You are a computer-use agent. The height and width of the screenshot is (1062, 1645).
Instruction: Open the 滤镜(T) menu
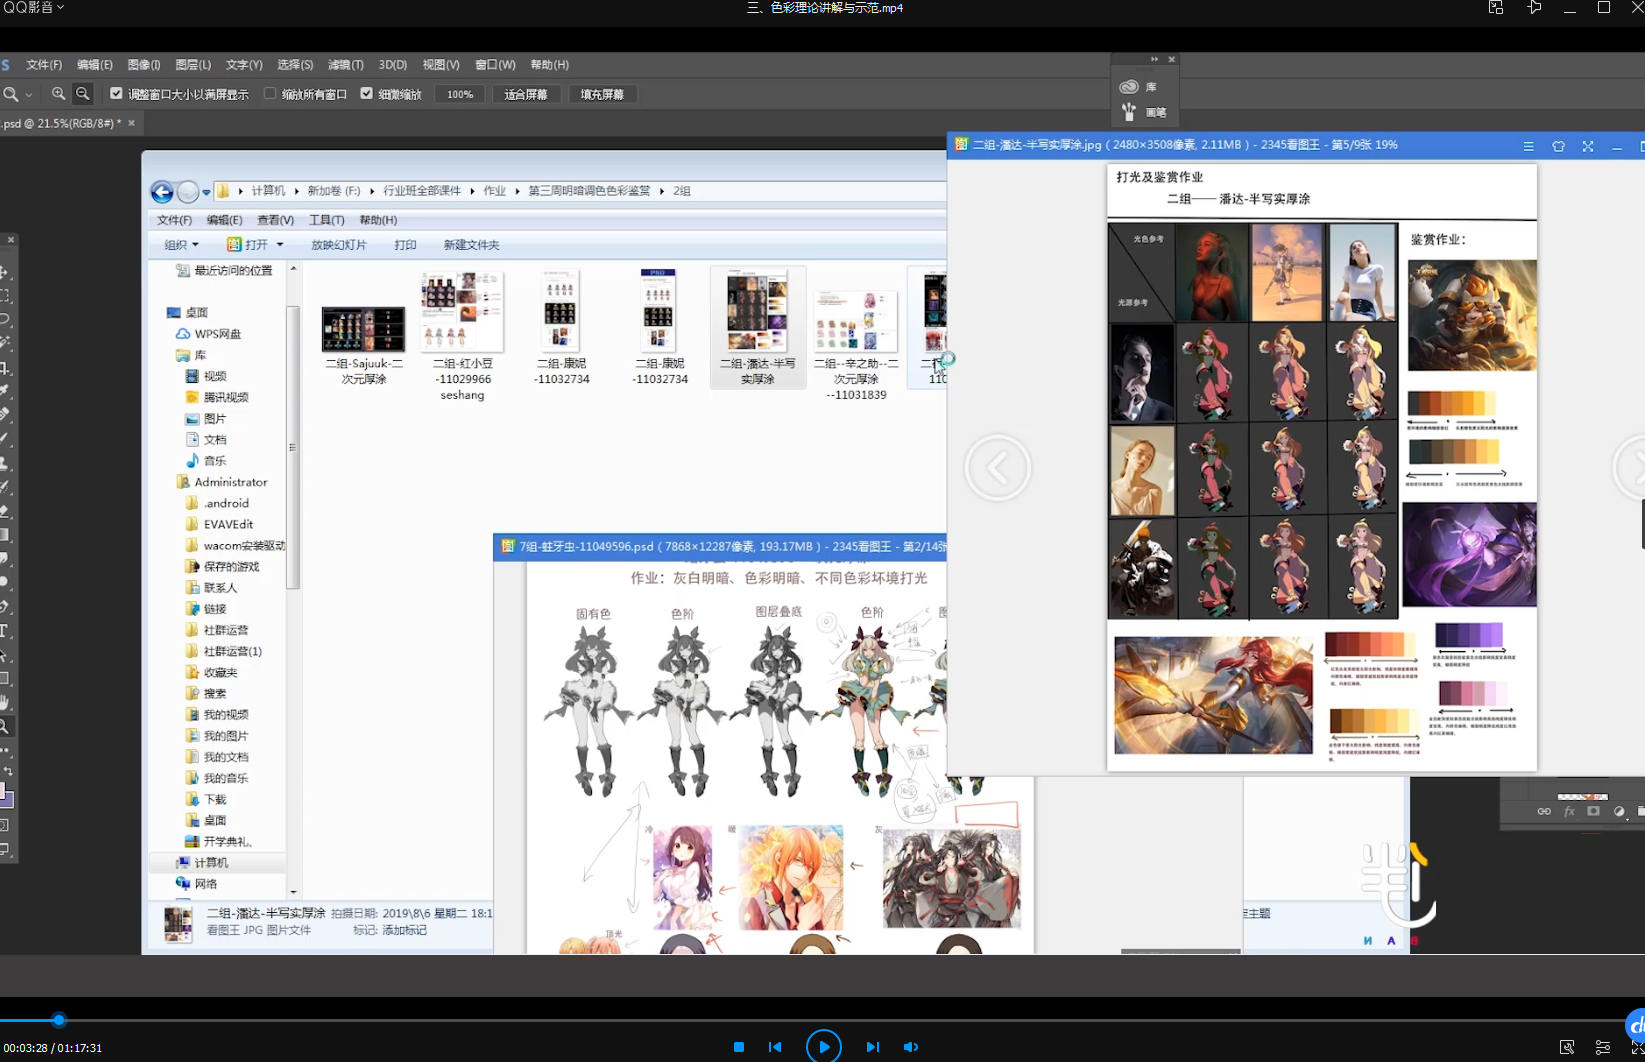(346, 65)
